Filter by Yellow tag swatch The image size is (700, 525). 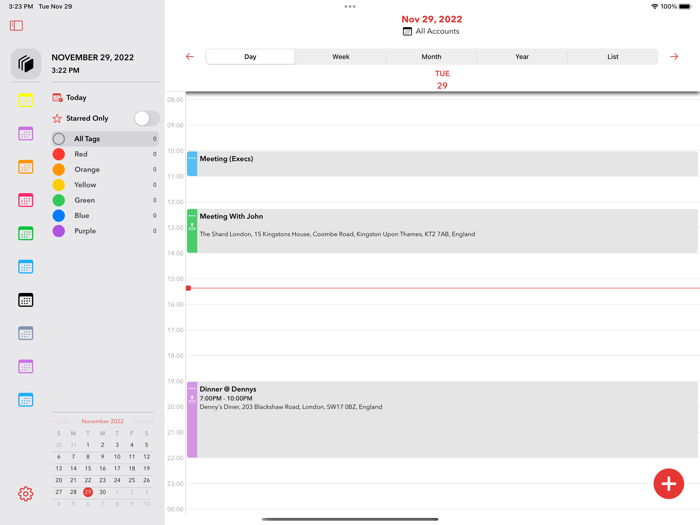[58, 185]
